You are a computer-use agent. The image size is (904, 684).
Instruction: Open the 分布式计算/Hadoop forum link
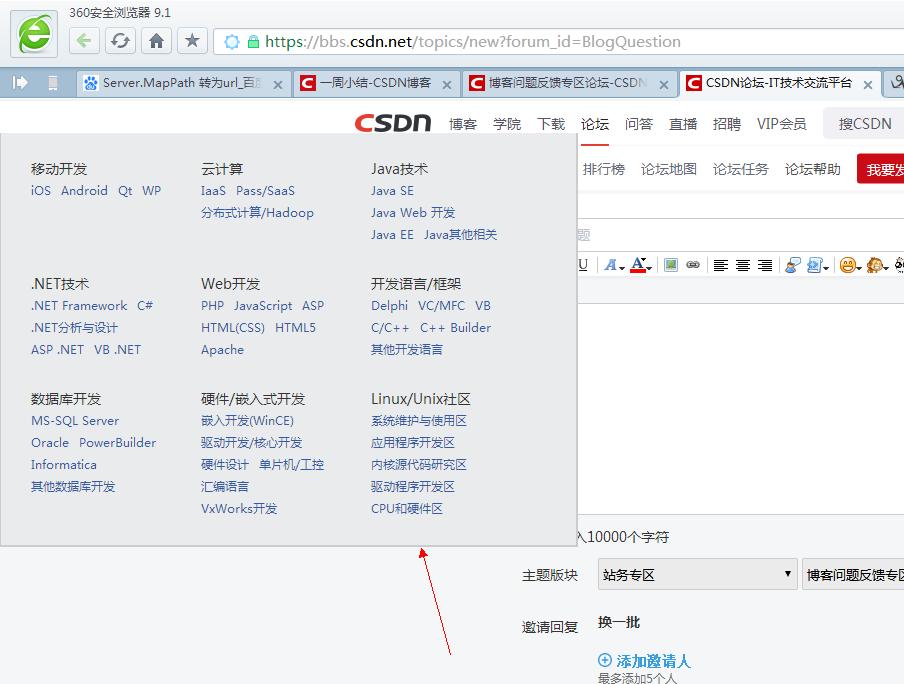point(257,213)
